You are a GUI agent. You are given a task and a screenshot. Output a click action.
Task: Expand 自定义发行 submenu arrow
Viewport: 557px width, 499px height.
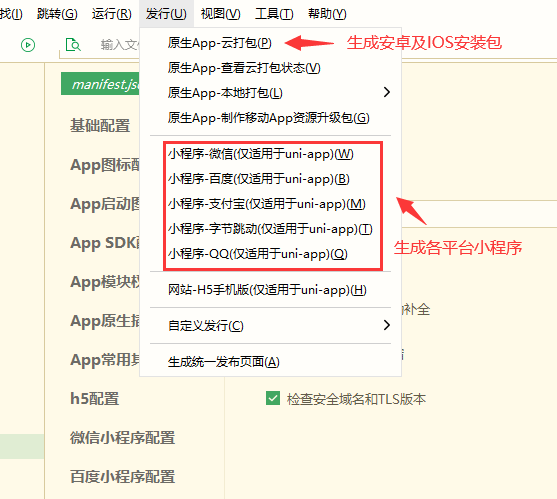click(x=387, y=325)
